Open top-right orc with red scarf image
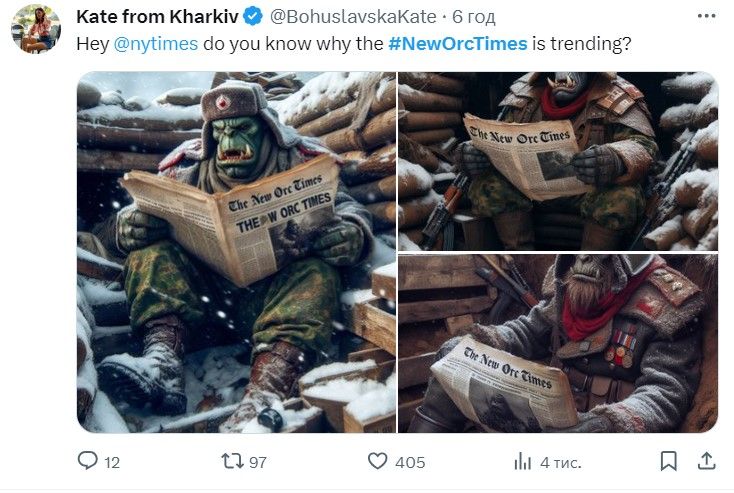This screenshot has height=493, width=734. coord(558,161)
